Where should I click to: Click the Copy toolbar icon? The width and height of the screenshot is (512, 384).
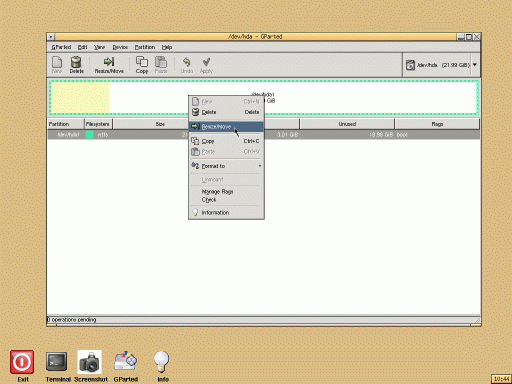[x=142, y=62]
